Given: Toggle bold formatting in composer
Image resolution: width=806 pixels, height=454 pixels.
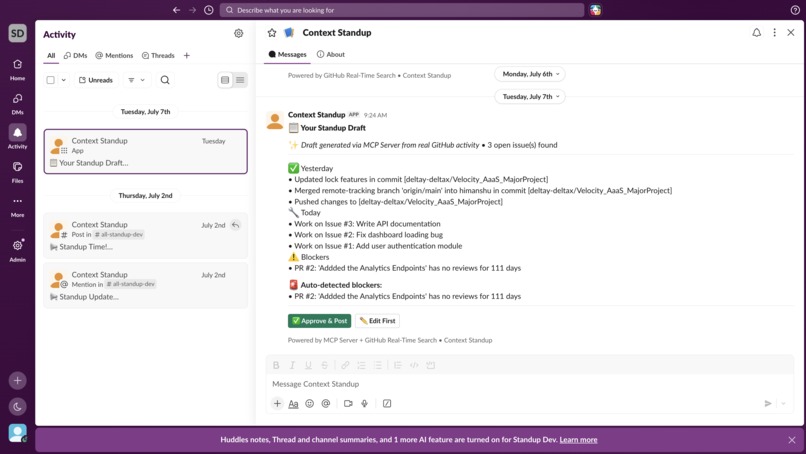Looking at the screenshot, I should tap(276, 365).
